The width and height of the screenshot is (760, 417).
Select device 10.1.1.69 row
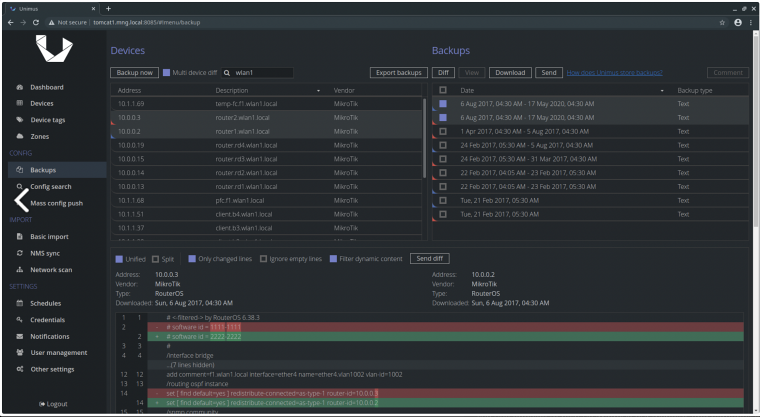tap(267, 104)
